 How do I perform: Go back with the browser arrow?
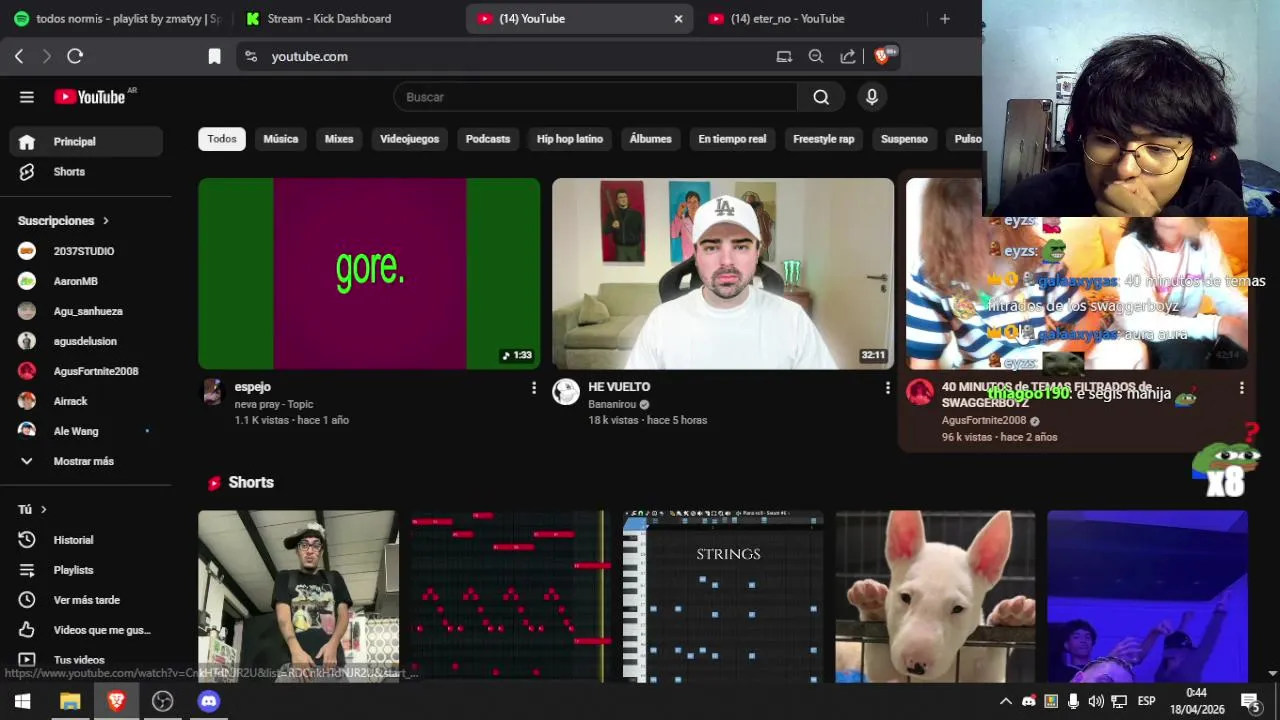pos(19,57)
